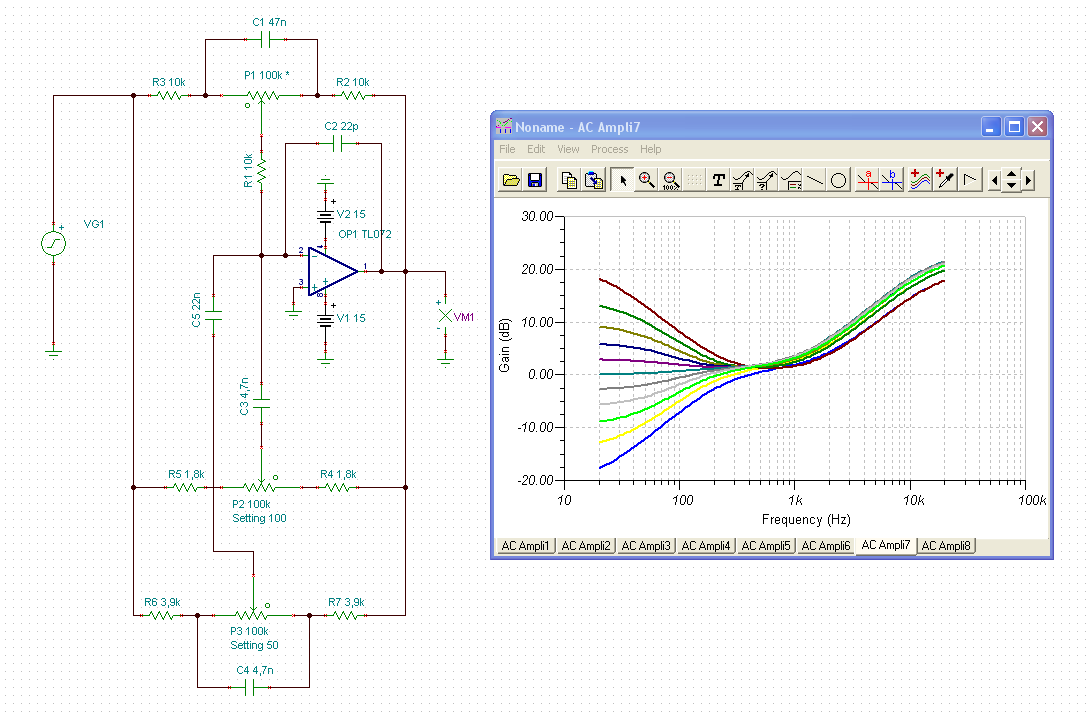
Task: Click the Save diskette icon
Action: (535, 180)
